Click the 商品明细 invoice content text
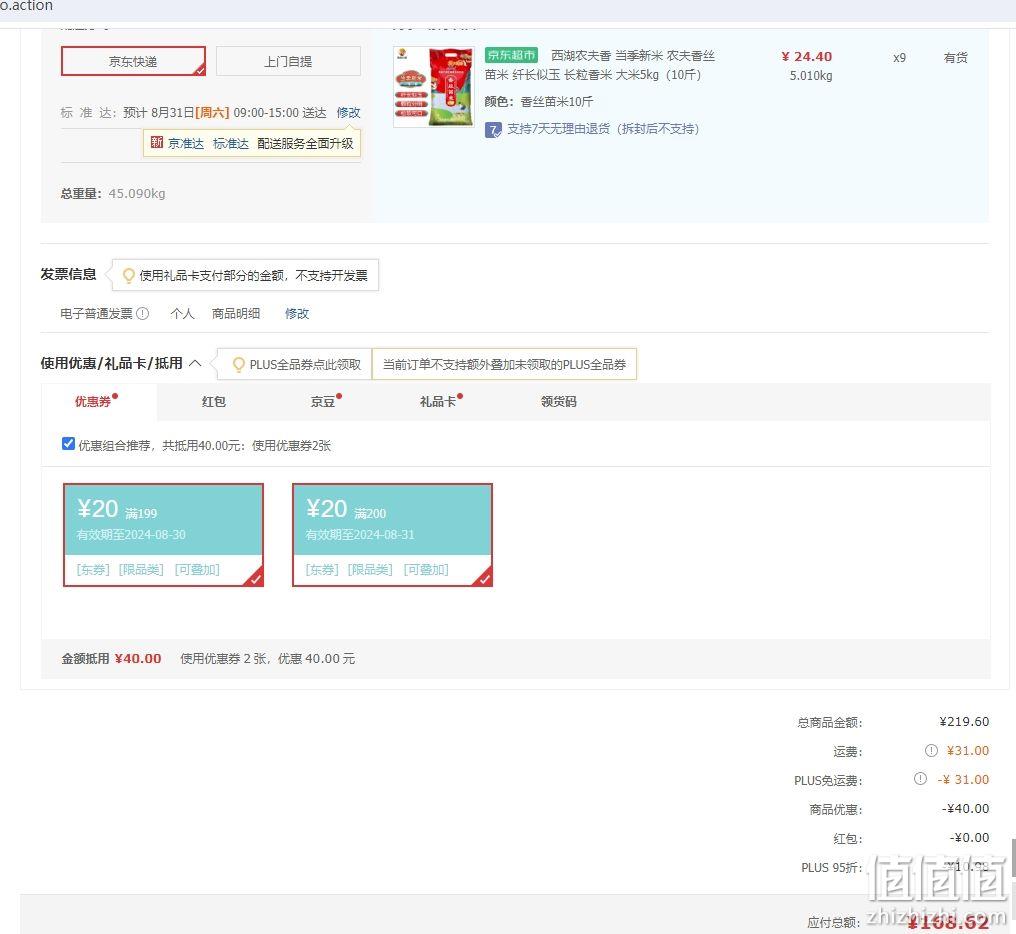Screen dimensions: 1016x934 [236, 314]
